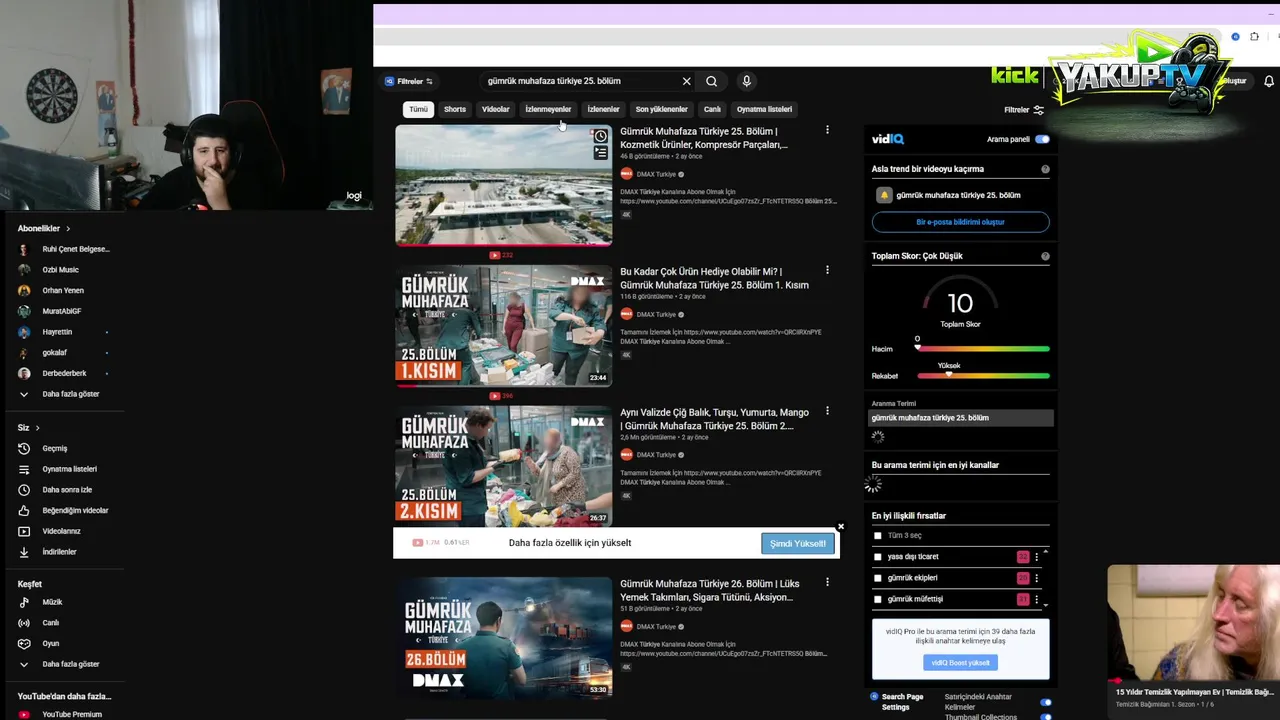
Task: Select the Son yüklenenler filter chip
Action: (661, 109)
